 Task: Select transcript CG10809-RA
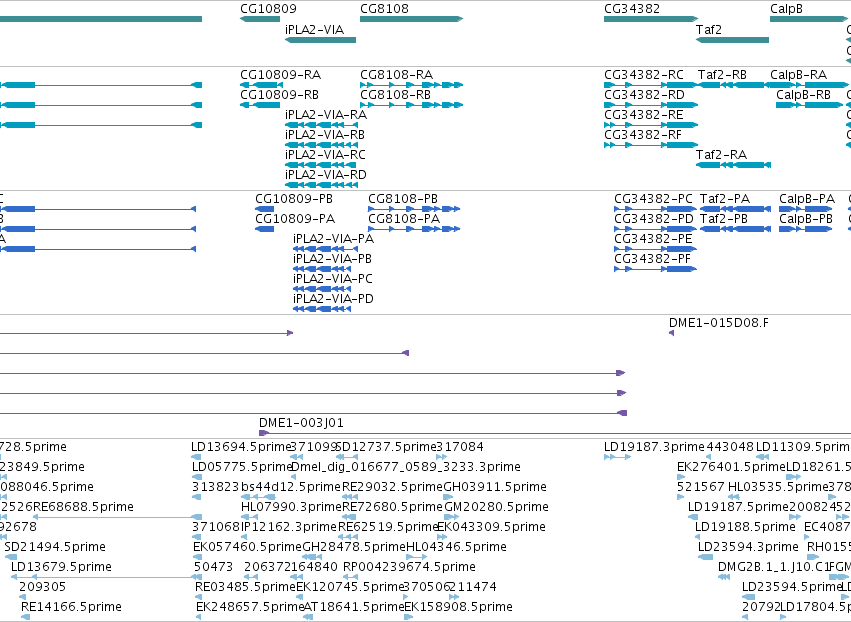(x=281, y=75)
